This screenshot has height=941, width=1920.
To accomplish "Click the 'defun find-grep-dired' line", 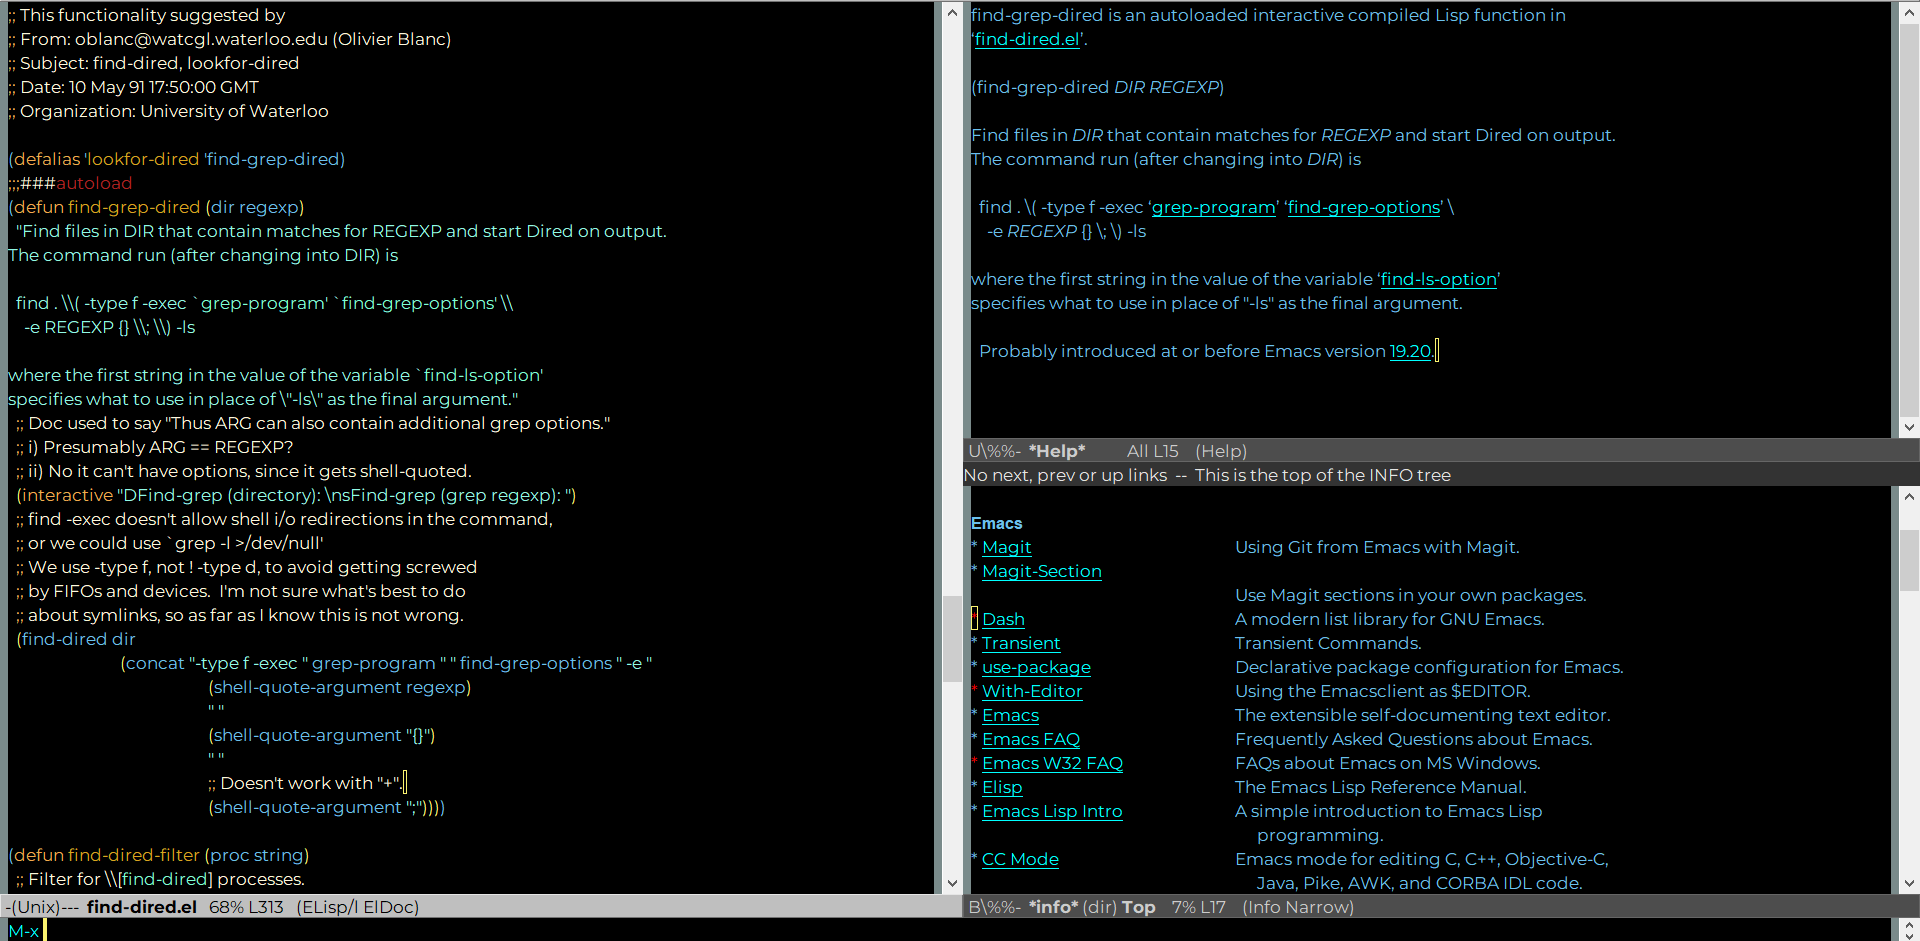I will (x=156, y=207).
